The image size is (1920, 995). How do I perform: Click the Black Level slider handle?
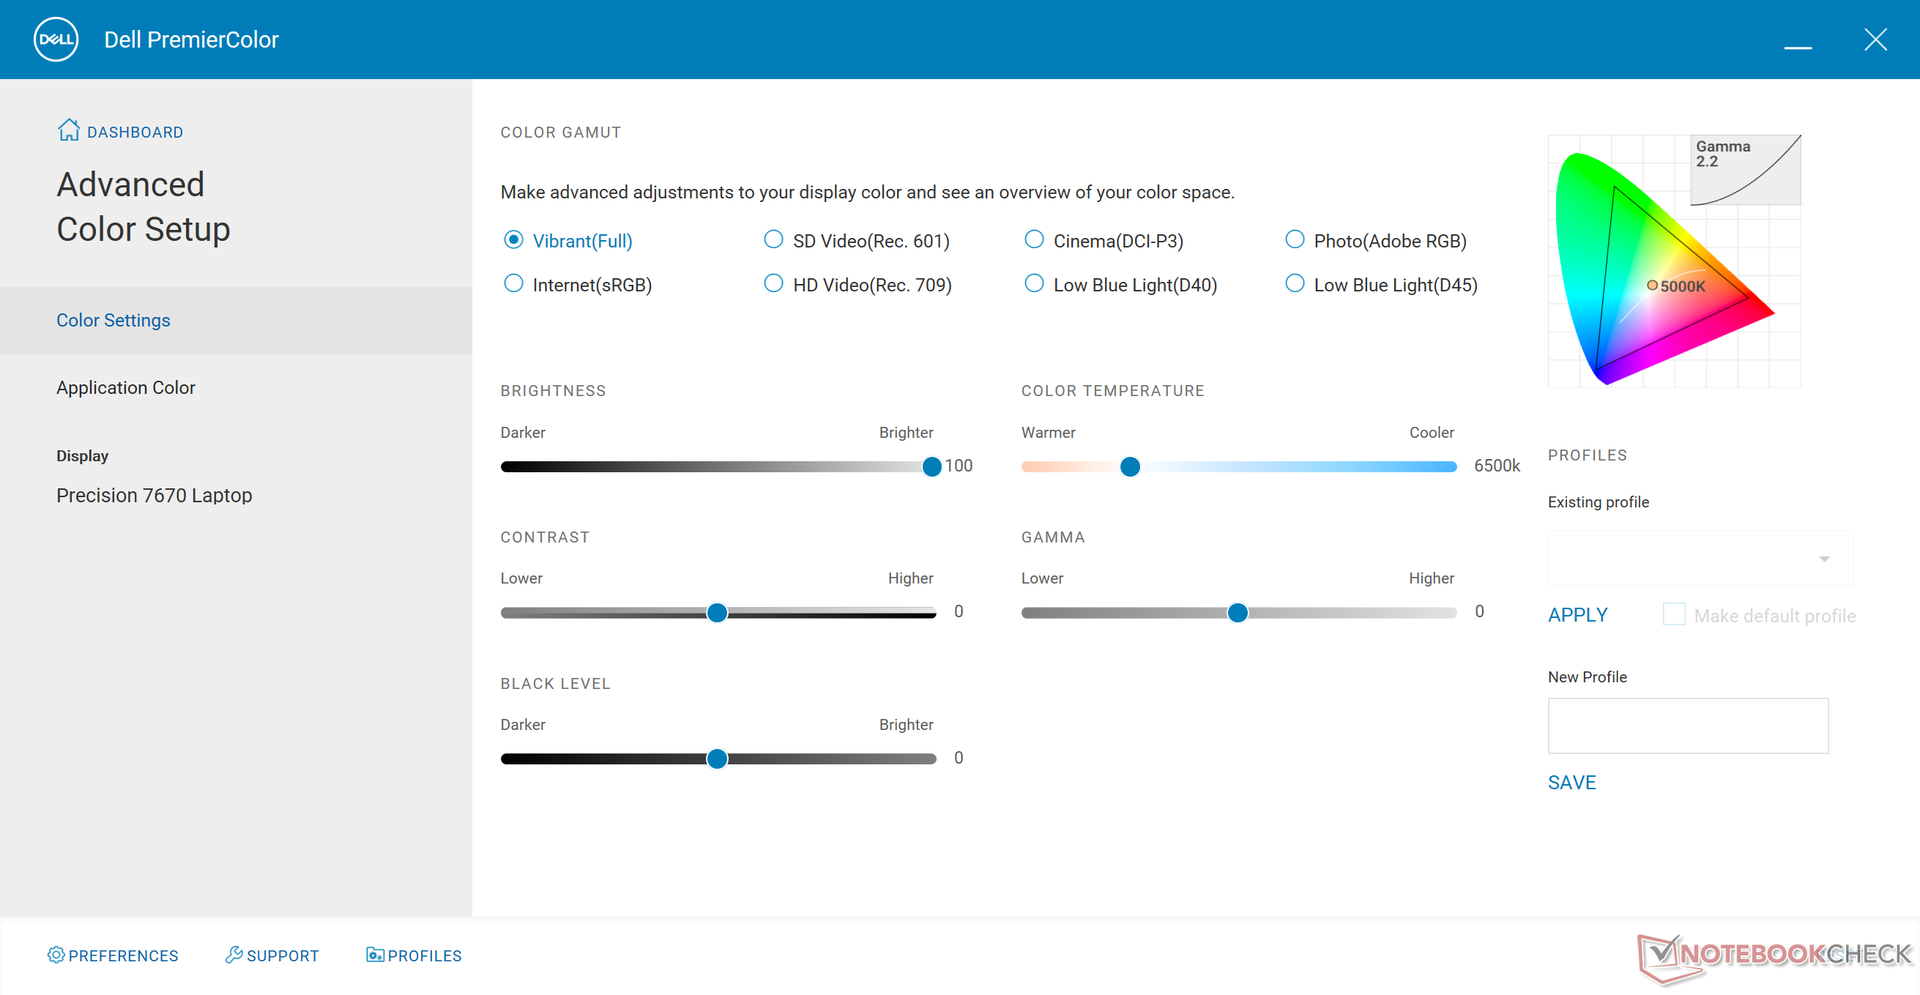tap(717, 759)
